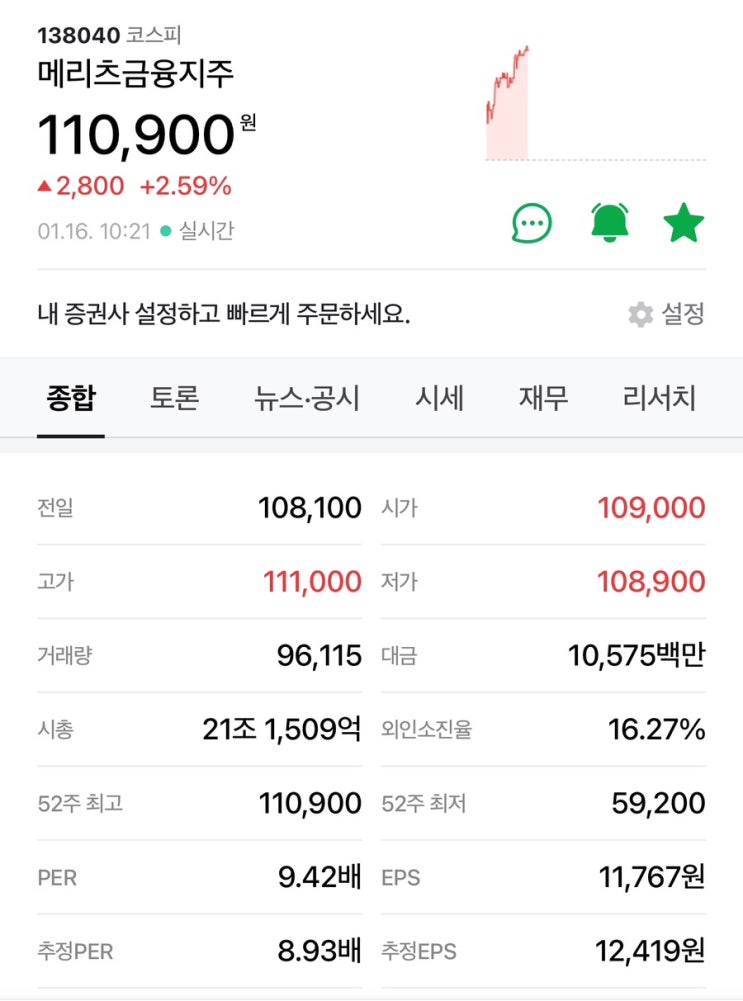Screen dimensions: 743x1001
Task: Open the 토론 tab
Action: click(175, 398)
